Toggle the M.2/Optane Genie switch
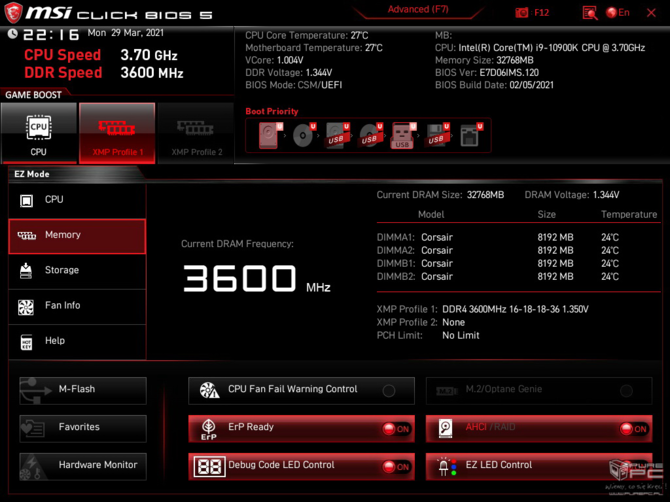670x502 pixels. (x=626, y=390)
